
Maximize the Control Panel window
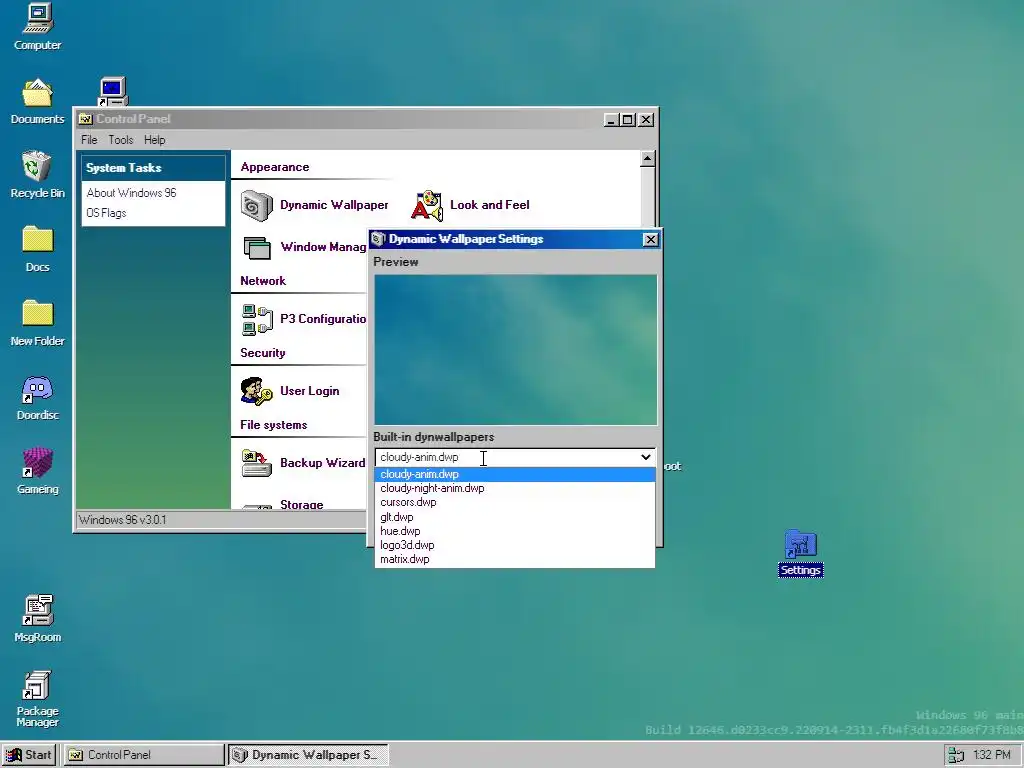tap(628, 120)
